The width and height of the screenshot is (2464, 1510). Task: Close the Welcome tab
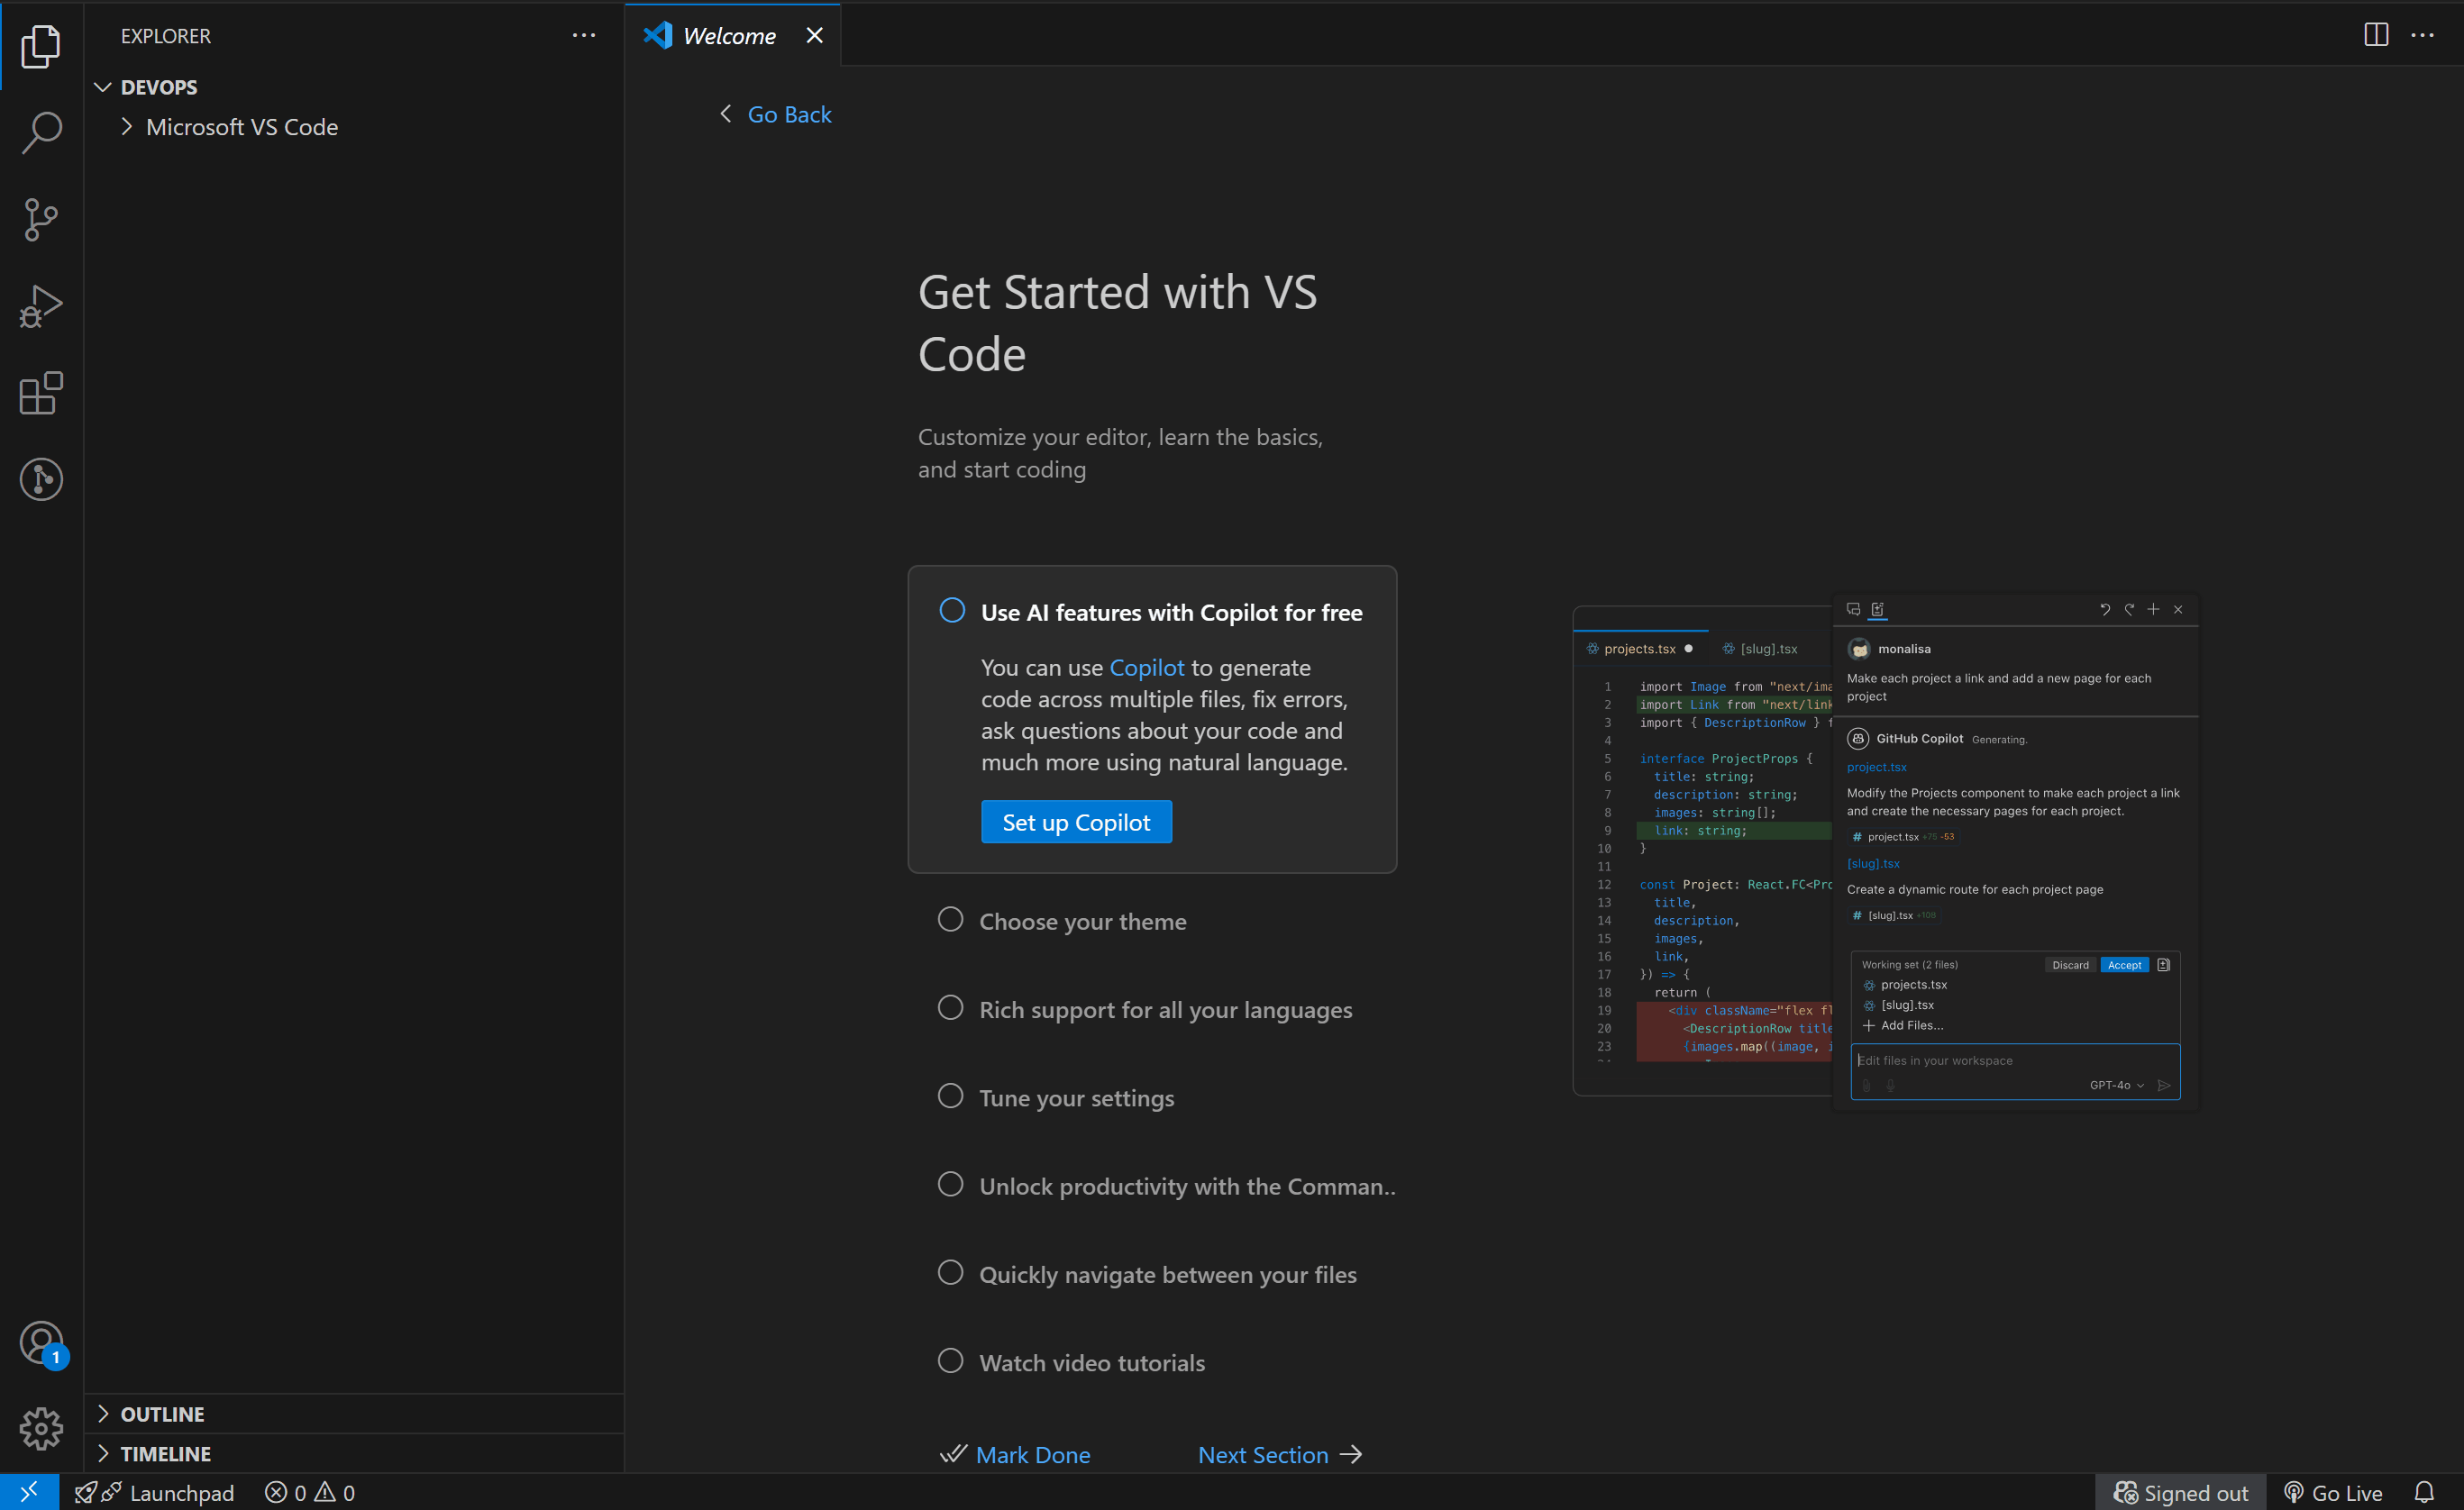click(815, 36)
